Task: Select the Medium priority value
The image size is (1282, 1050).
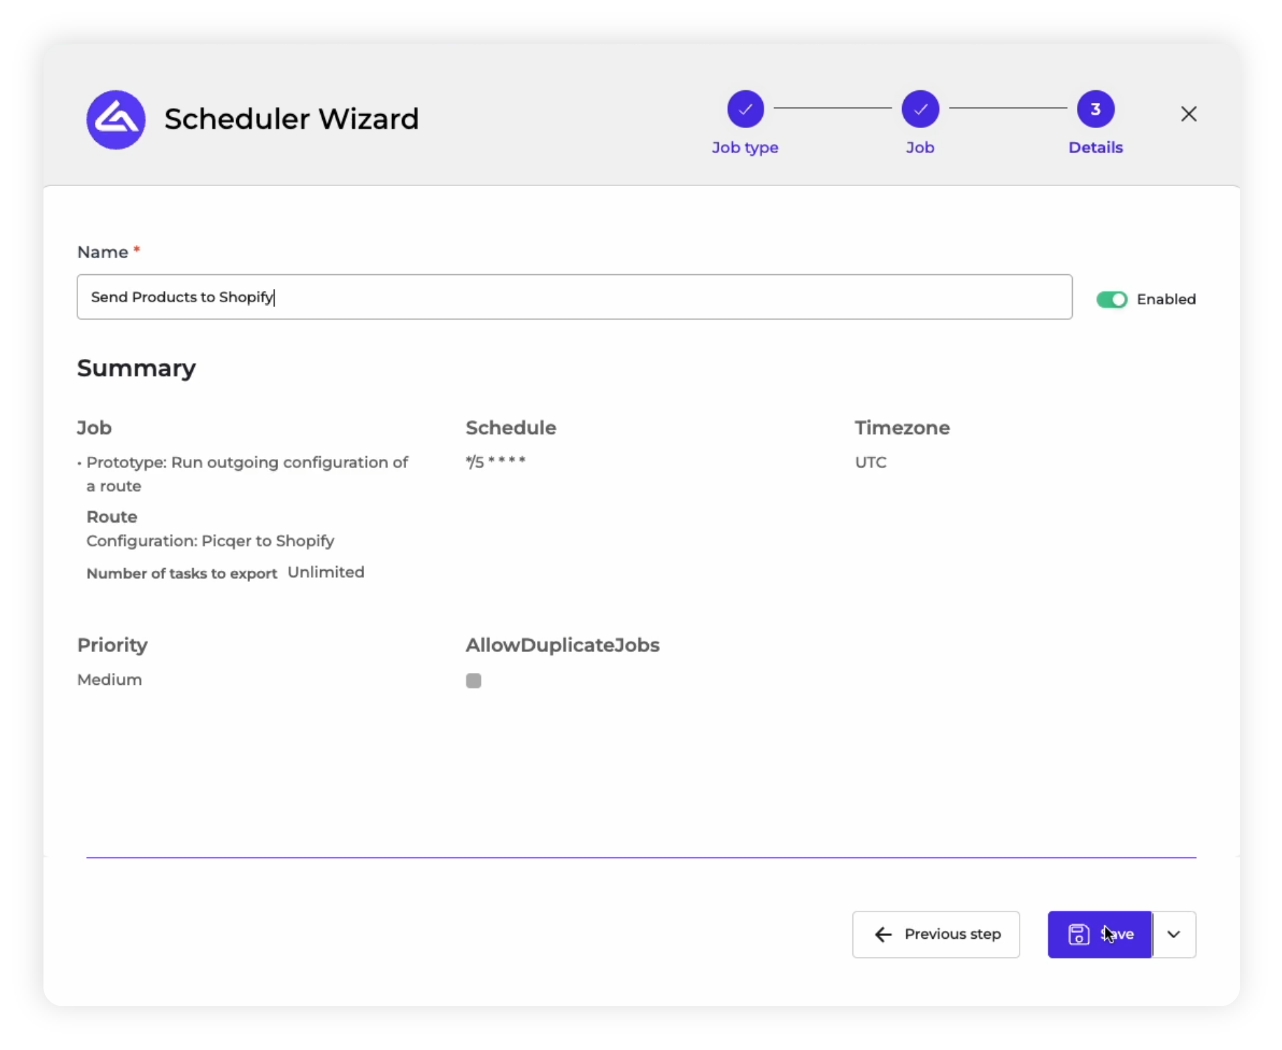Action: [110, 680]
